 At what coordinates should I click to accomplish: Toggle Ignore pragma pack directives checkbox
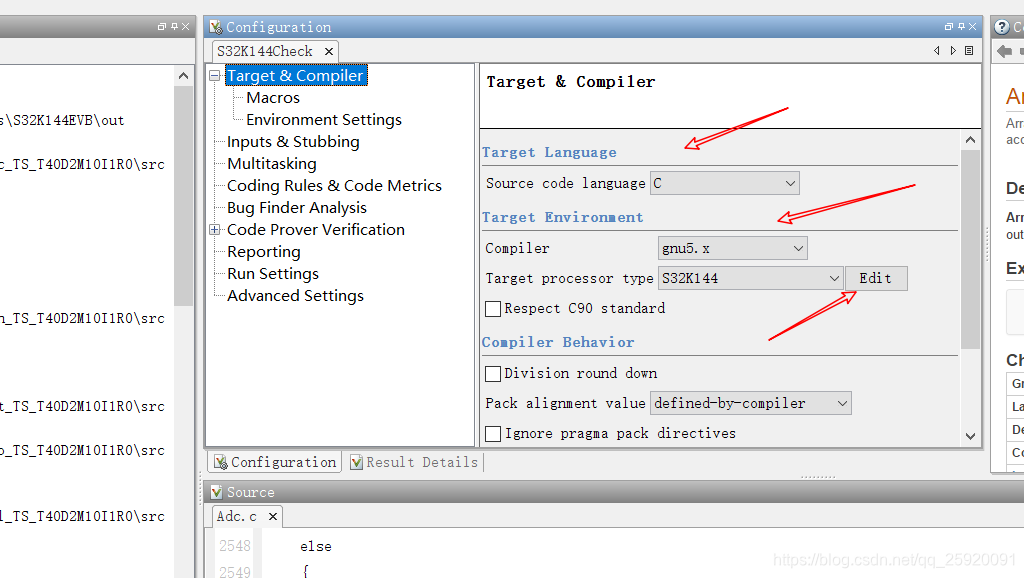(493, 434)
